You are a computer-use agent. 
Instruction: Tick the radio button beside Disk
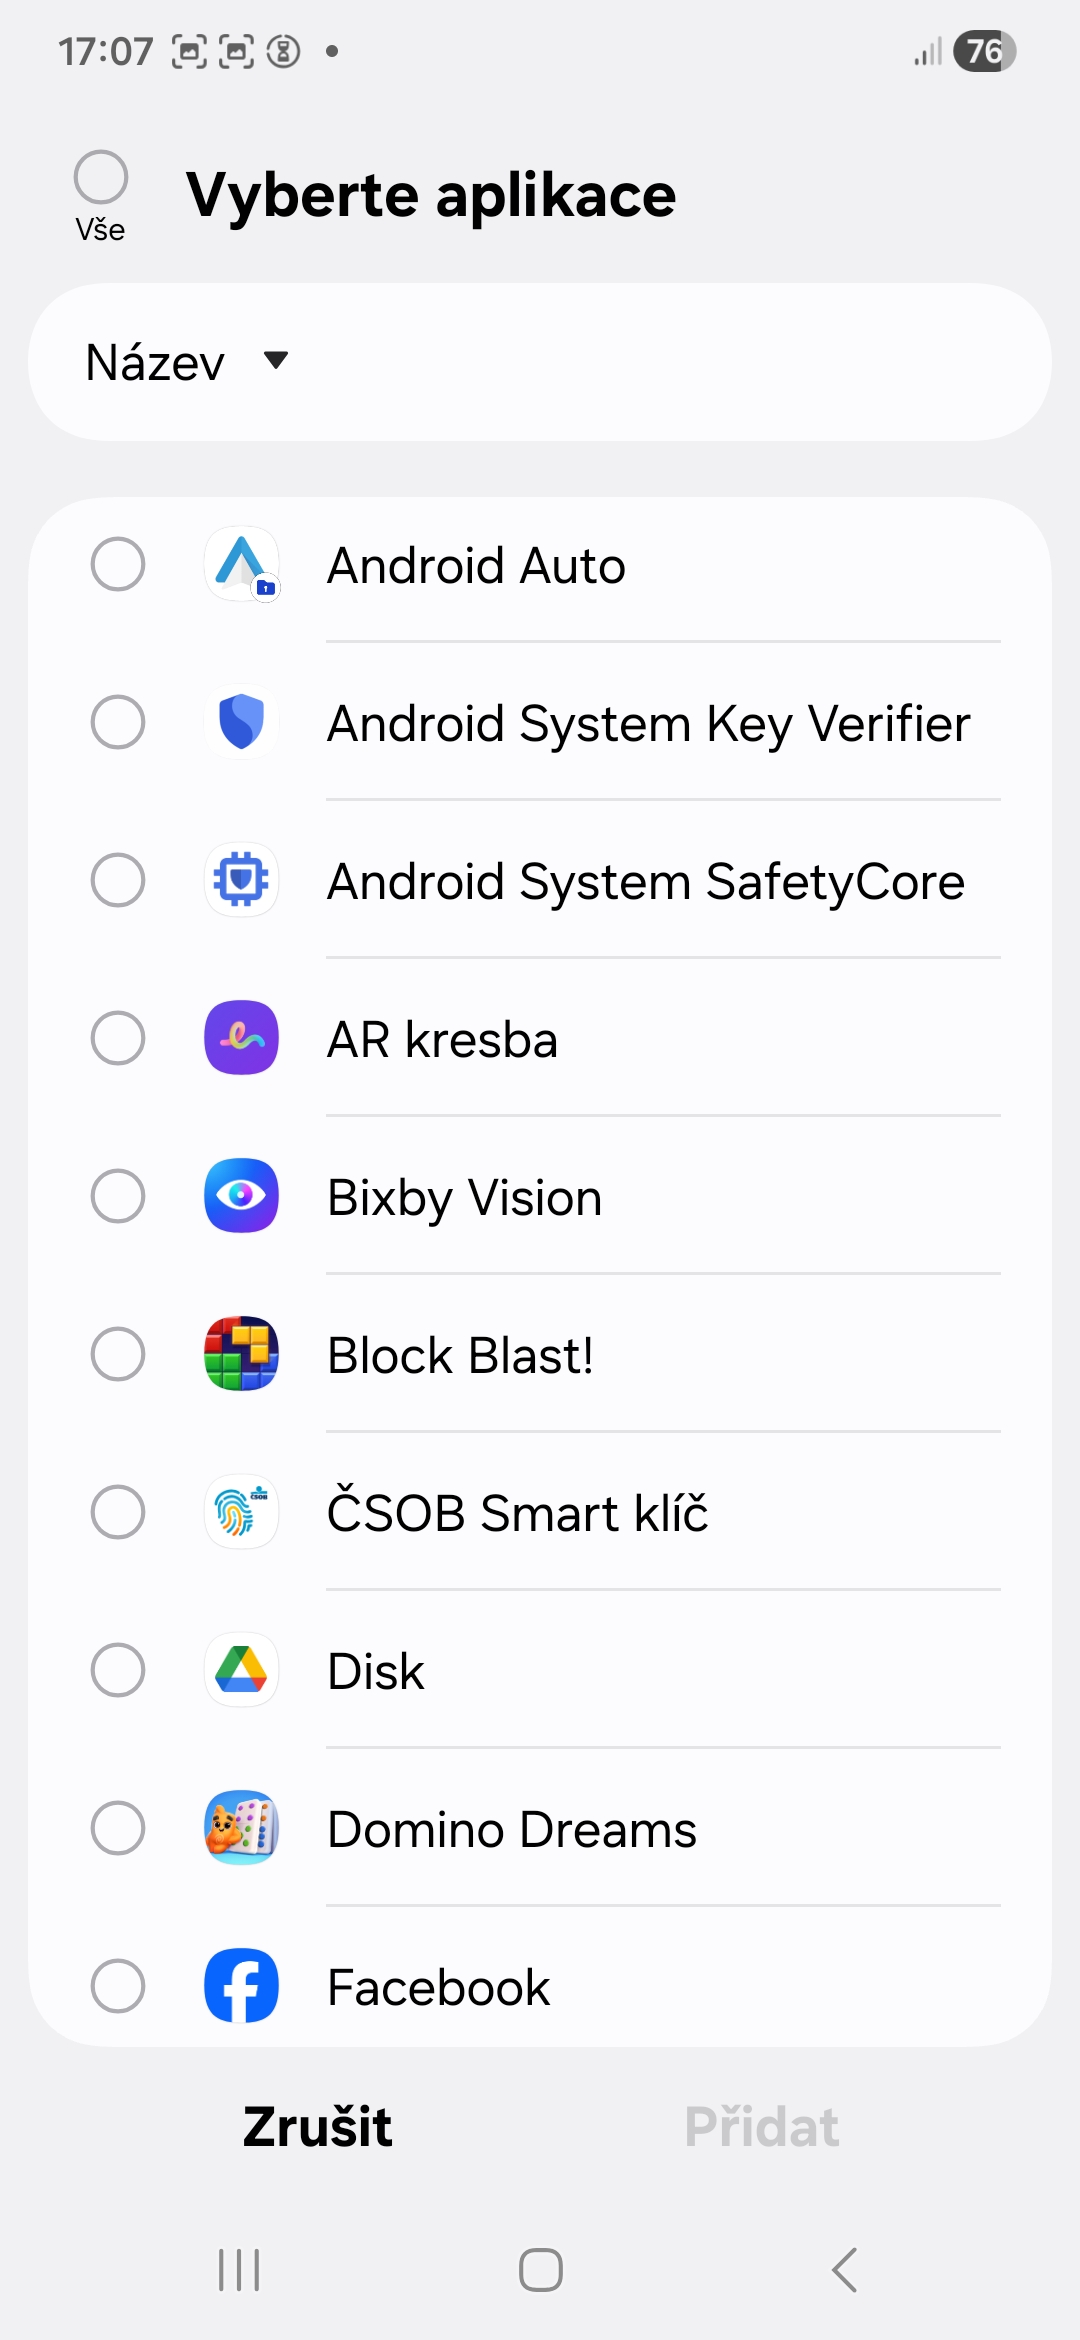[118, 1670]
